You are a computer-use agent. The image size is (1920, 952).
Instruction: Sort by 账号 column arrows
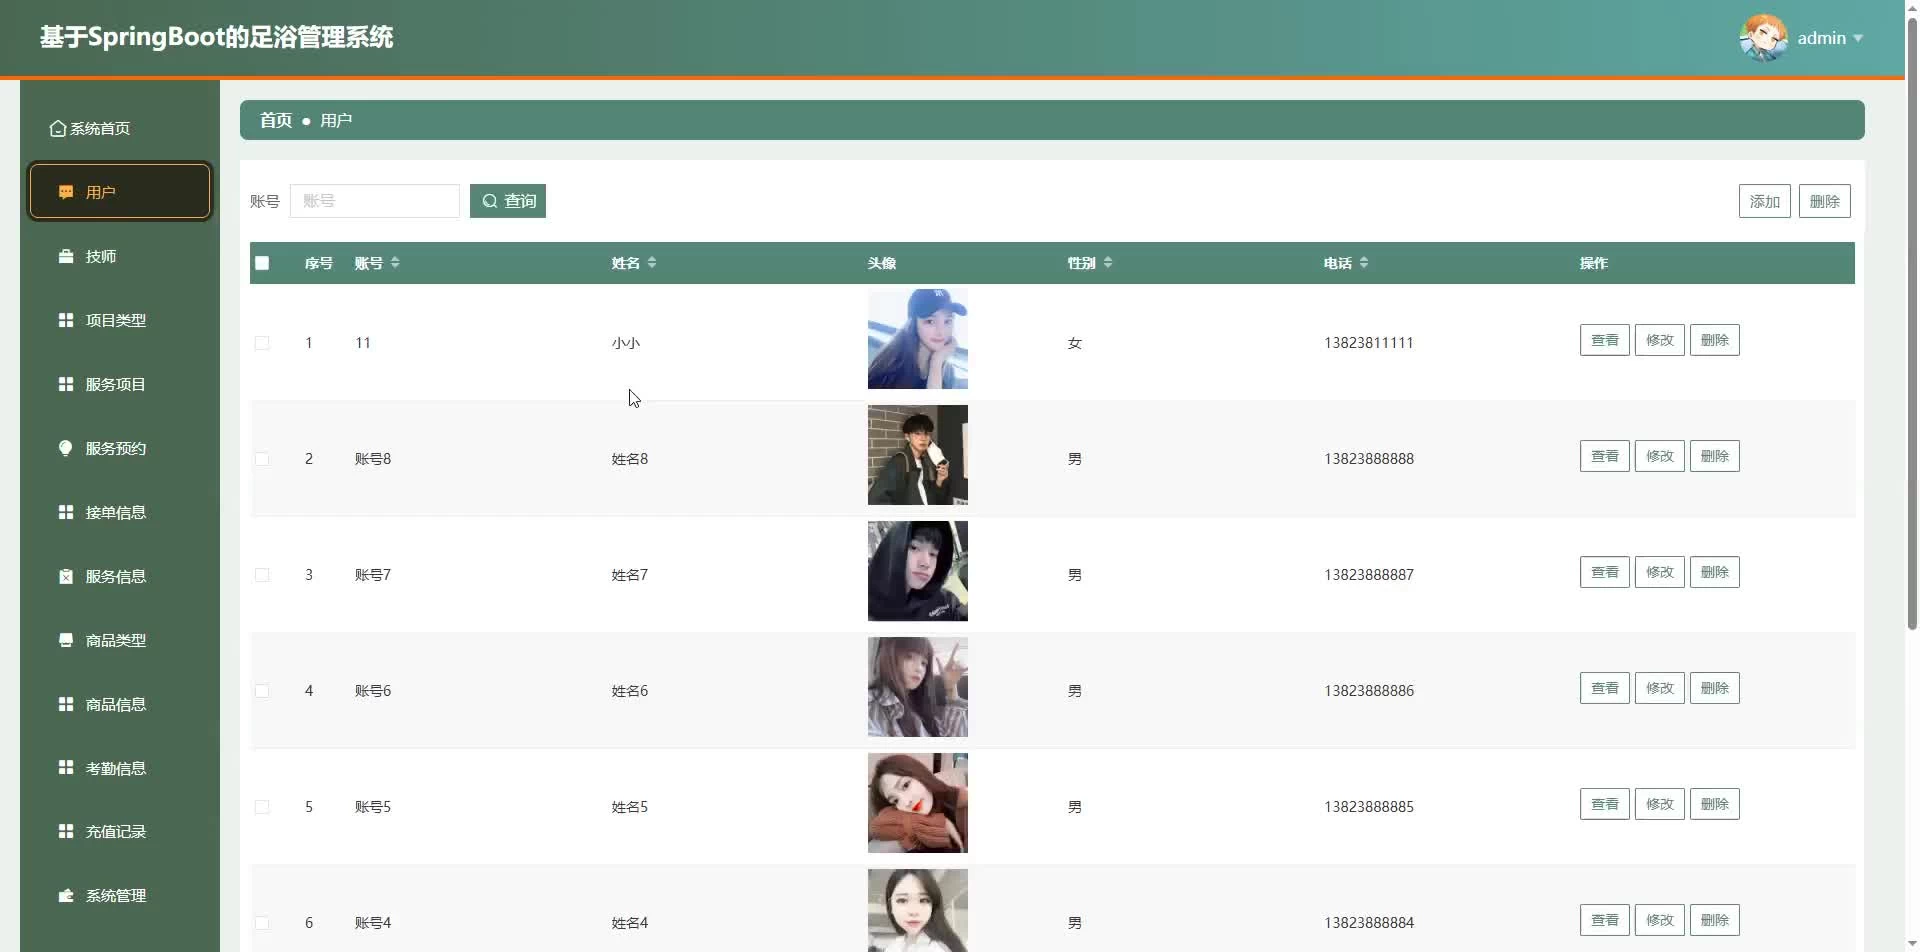[x=395, y=262]
